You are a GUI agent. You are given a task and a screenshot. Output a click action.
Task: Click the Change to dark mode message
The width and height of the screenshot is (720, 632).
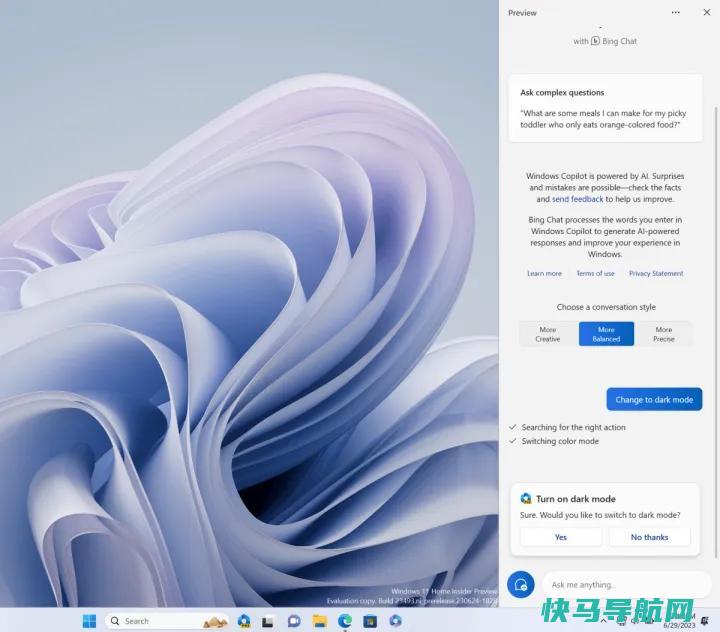coord(654,399)
